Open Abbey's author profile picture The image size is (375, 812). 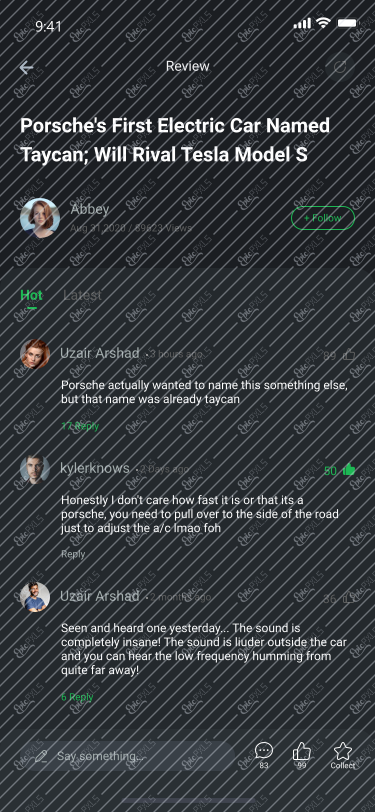pyautogui.click(x=40, y=218)
